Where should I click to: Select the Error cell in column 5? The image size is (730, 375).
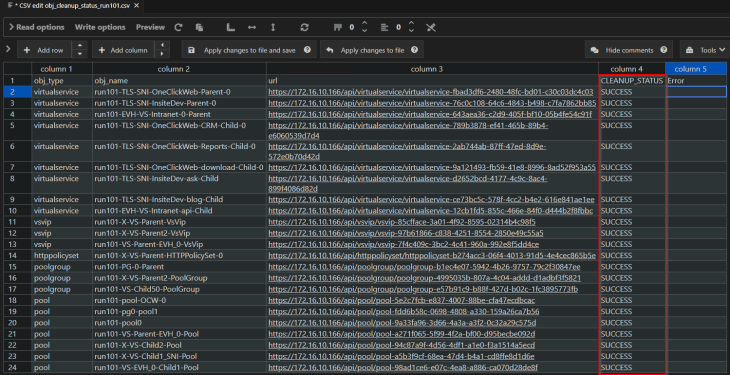(696, 81)
